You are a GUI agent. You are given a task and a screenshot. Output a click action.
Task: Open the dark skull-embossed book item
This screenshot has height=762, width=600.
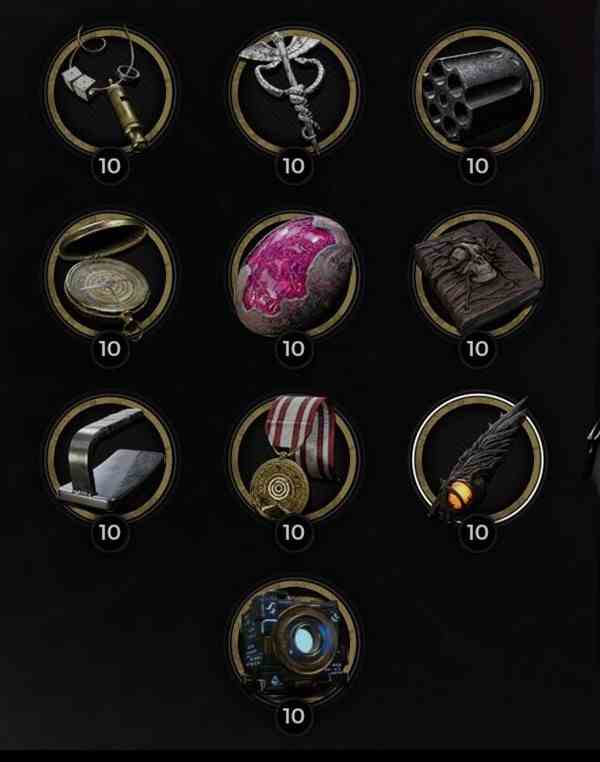[477, 274]
